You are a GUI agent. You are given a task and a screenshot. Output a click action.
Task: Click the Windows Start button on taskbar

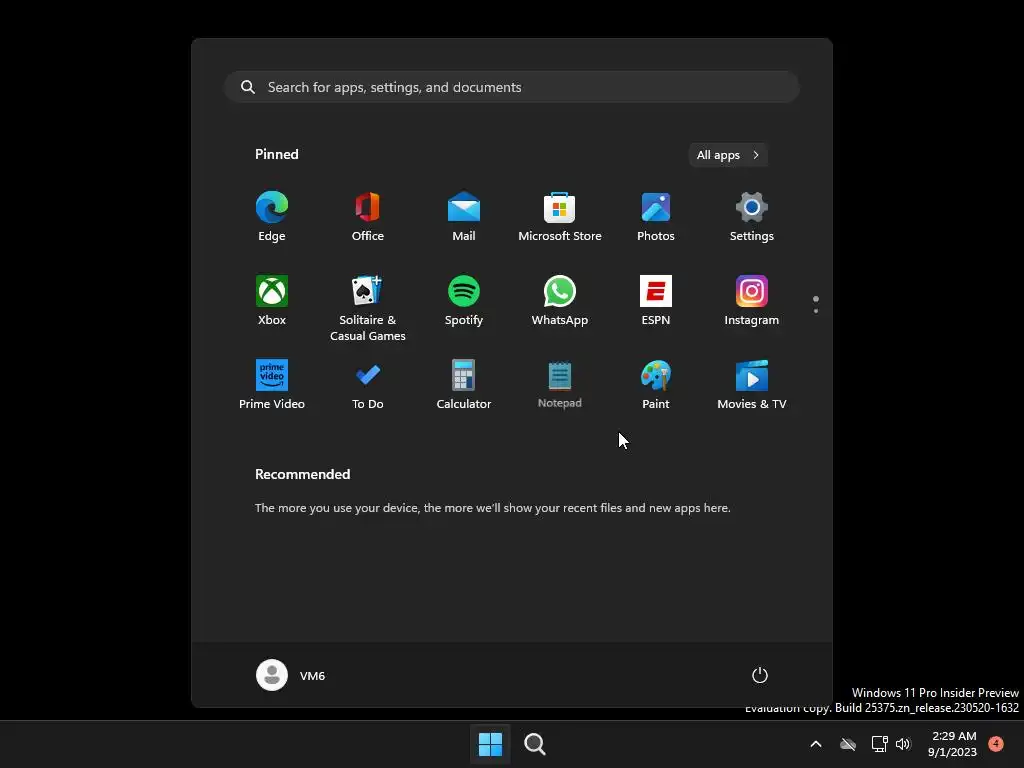(490, 744)
